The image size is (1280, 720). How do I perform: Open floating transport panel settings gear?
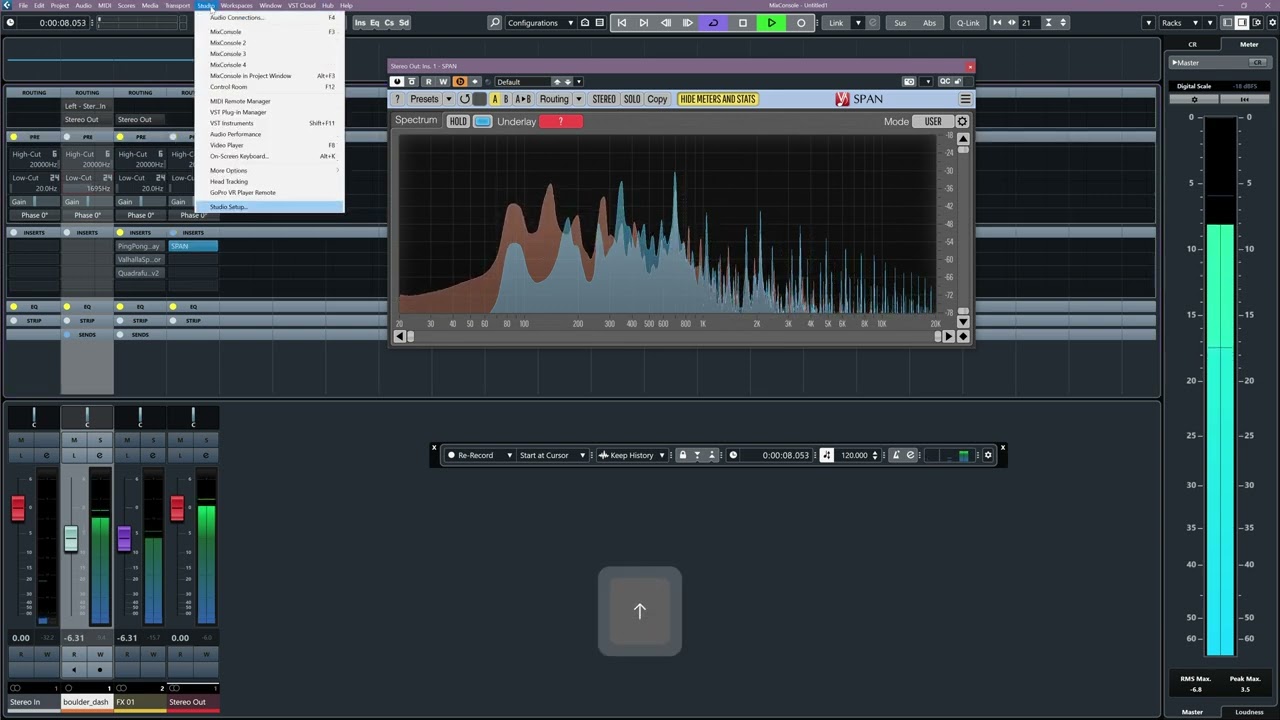[x=988, y=455]
